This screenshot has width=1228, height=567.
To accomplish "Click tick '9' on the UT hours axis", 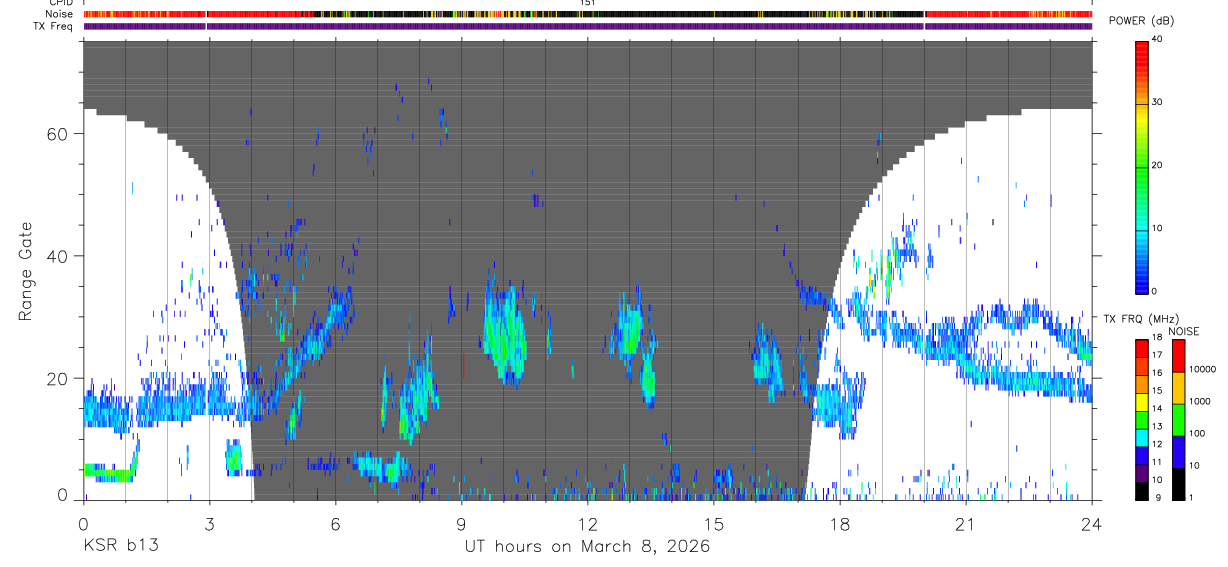I will point(461,524).
